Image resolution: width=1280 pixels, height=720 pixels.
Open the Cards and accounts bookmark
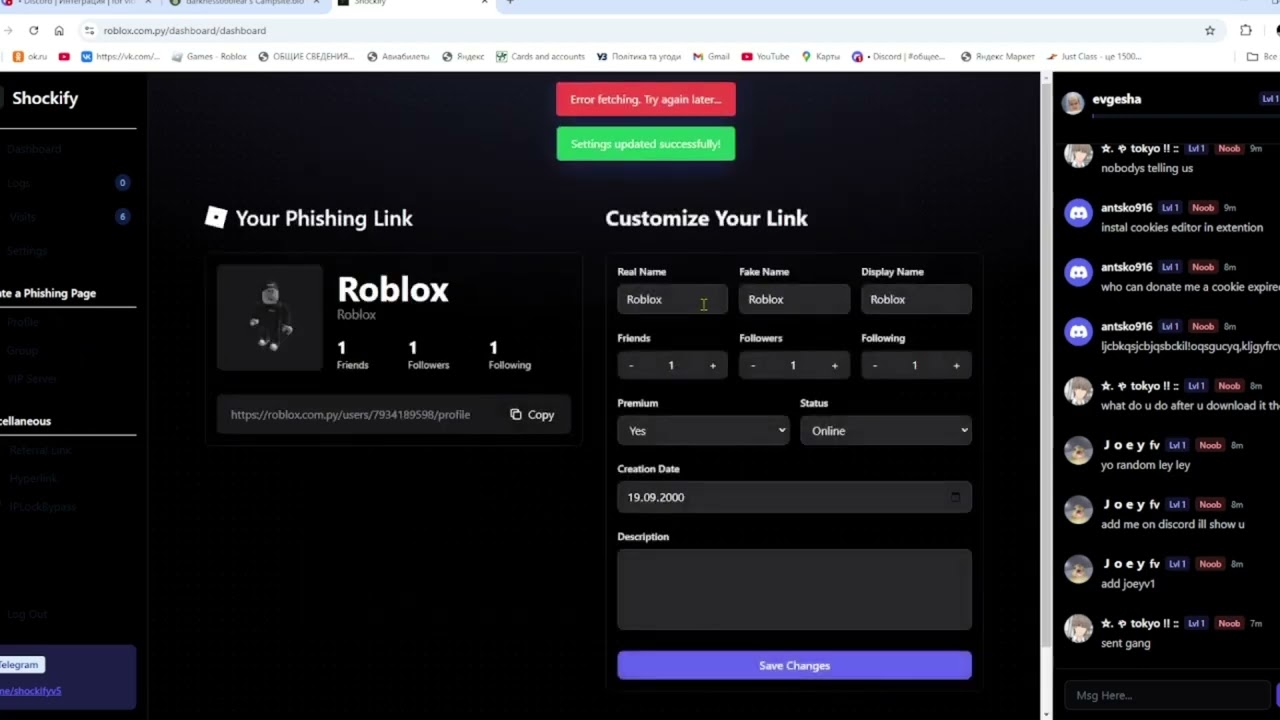click(x=540, y=57)
